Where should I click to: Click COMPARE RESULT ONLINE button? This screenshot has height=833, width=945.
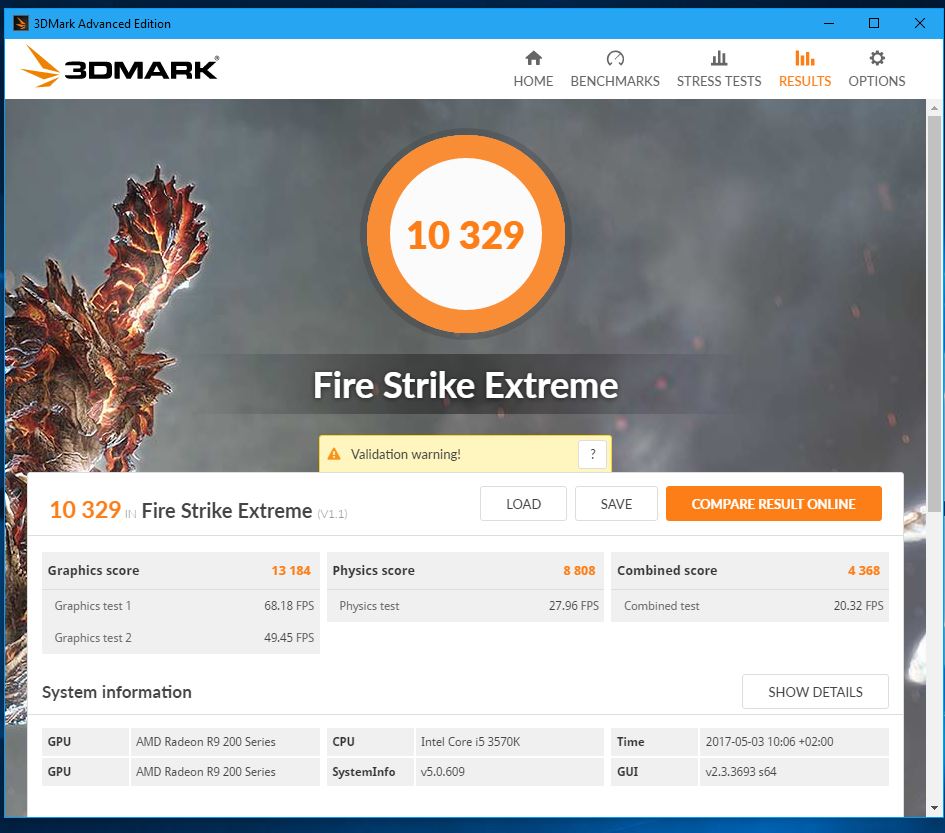click(x=774, y=504)
